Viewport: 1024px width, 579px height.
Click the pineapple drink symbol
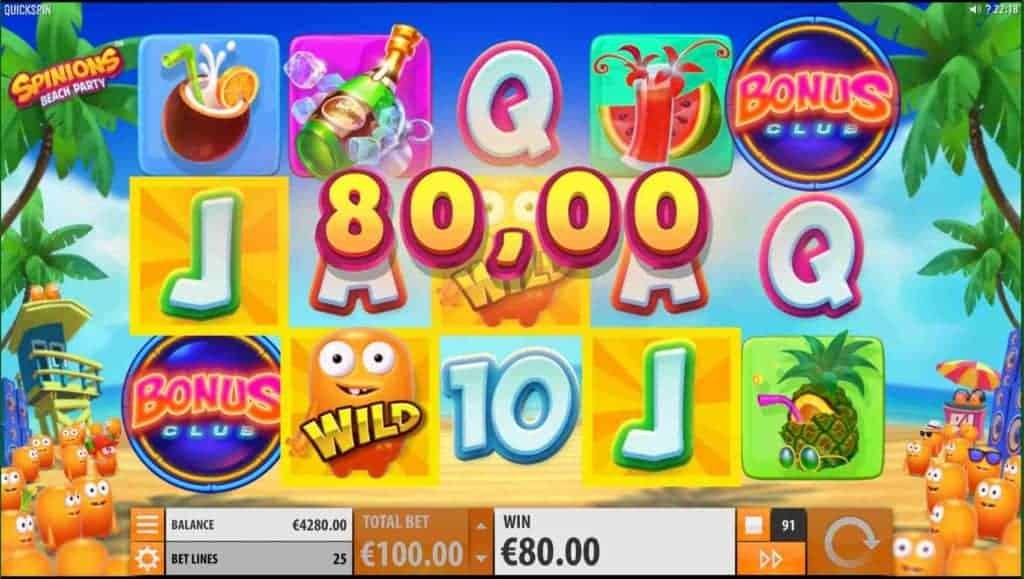[812, 408]
